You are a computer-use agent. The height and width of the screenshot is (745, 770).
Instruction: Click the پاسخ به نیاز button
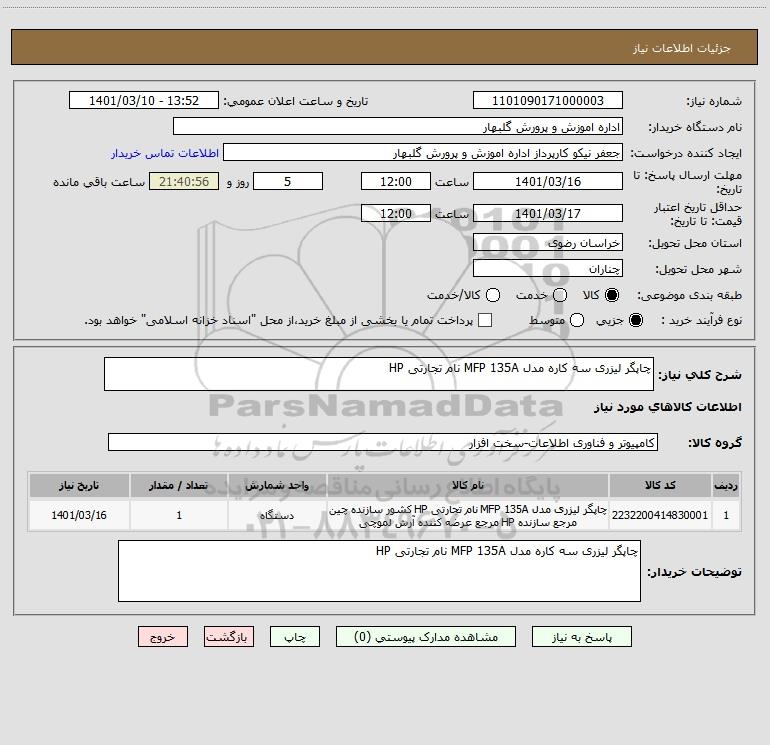coord(581,636)
